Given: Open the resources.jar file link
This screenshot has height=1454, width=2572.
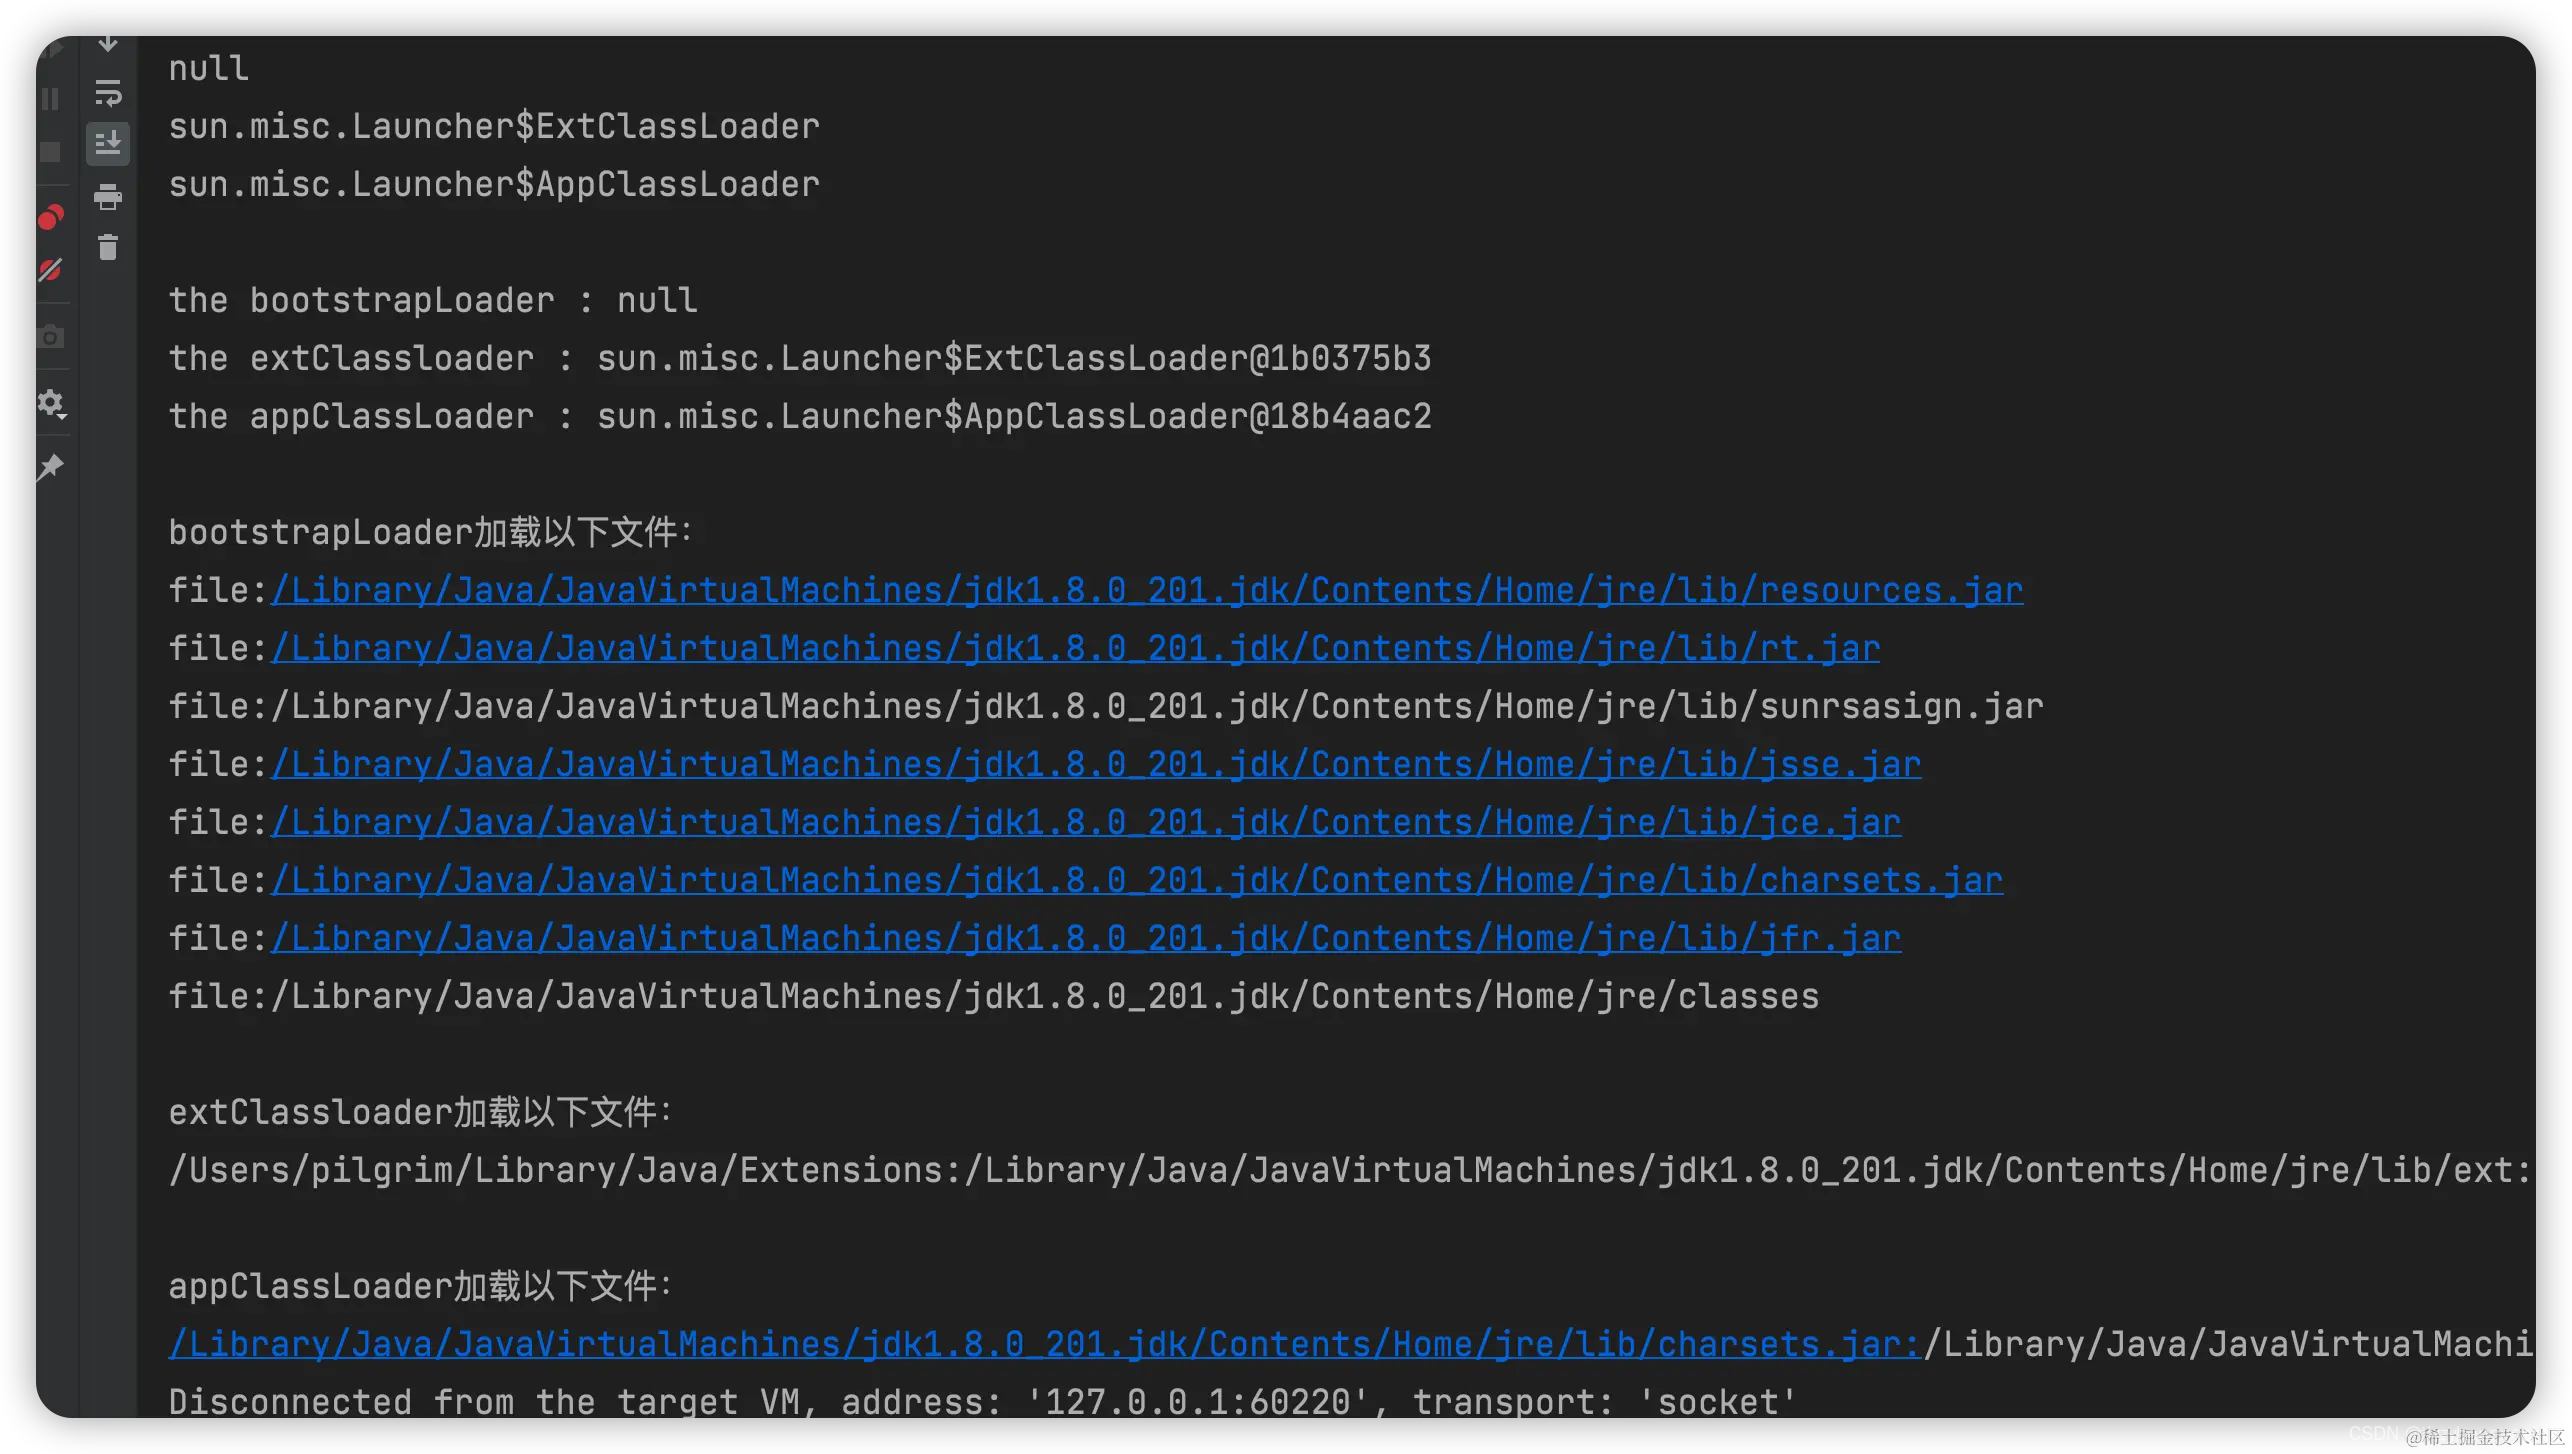Looking at the screenshot, I should 1146,590.
